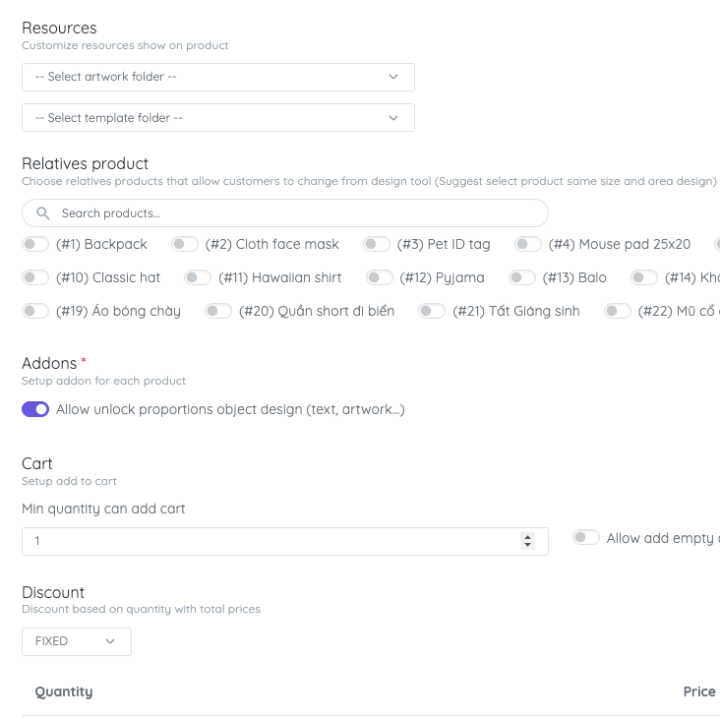The height and width of the screenshot is (720, 720).
Task: Enable the Cloth face mask toggle
Action: (x=184, y=244)
